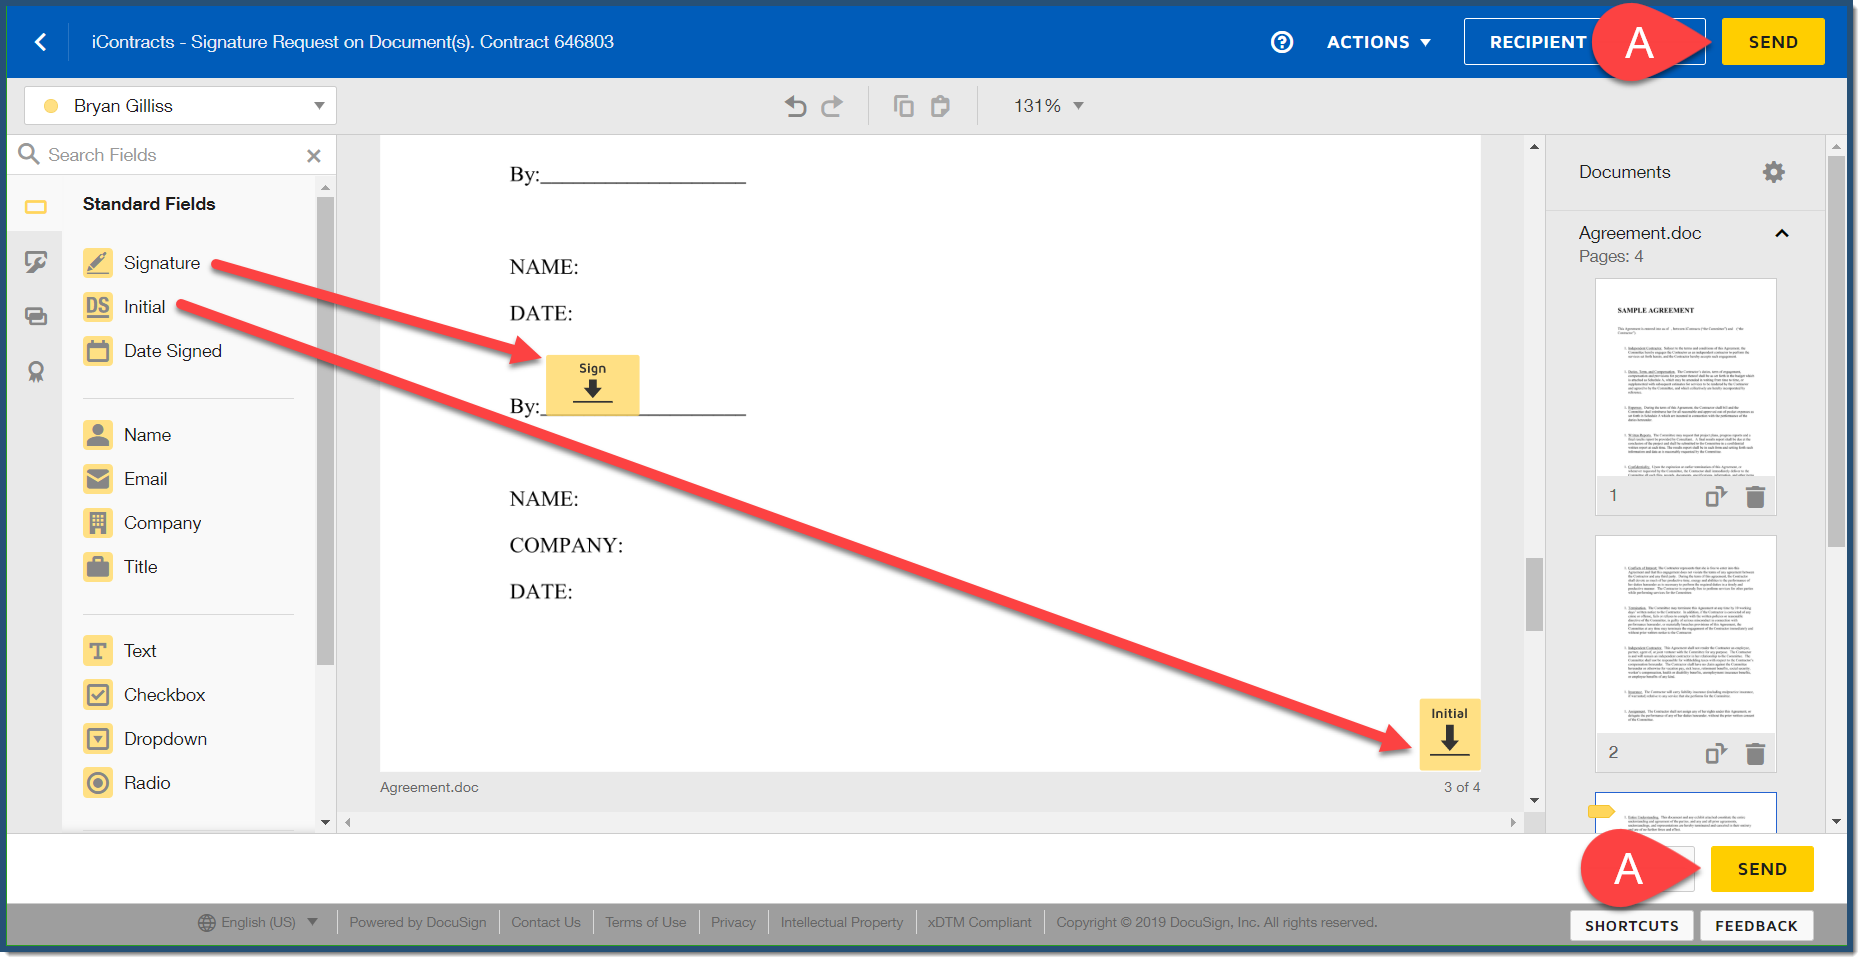Open the partially visible page 3 thumbnail
Viewport: 1864px width, 961px height.
tap(1686, 813)
